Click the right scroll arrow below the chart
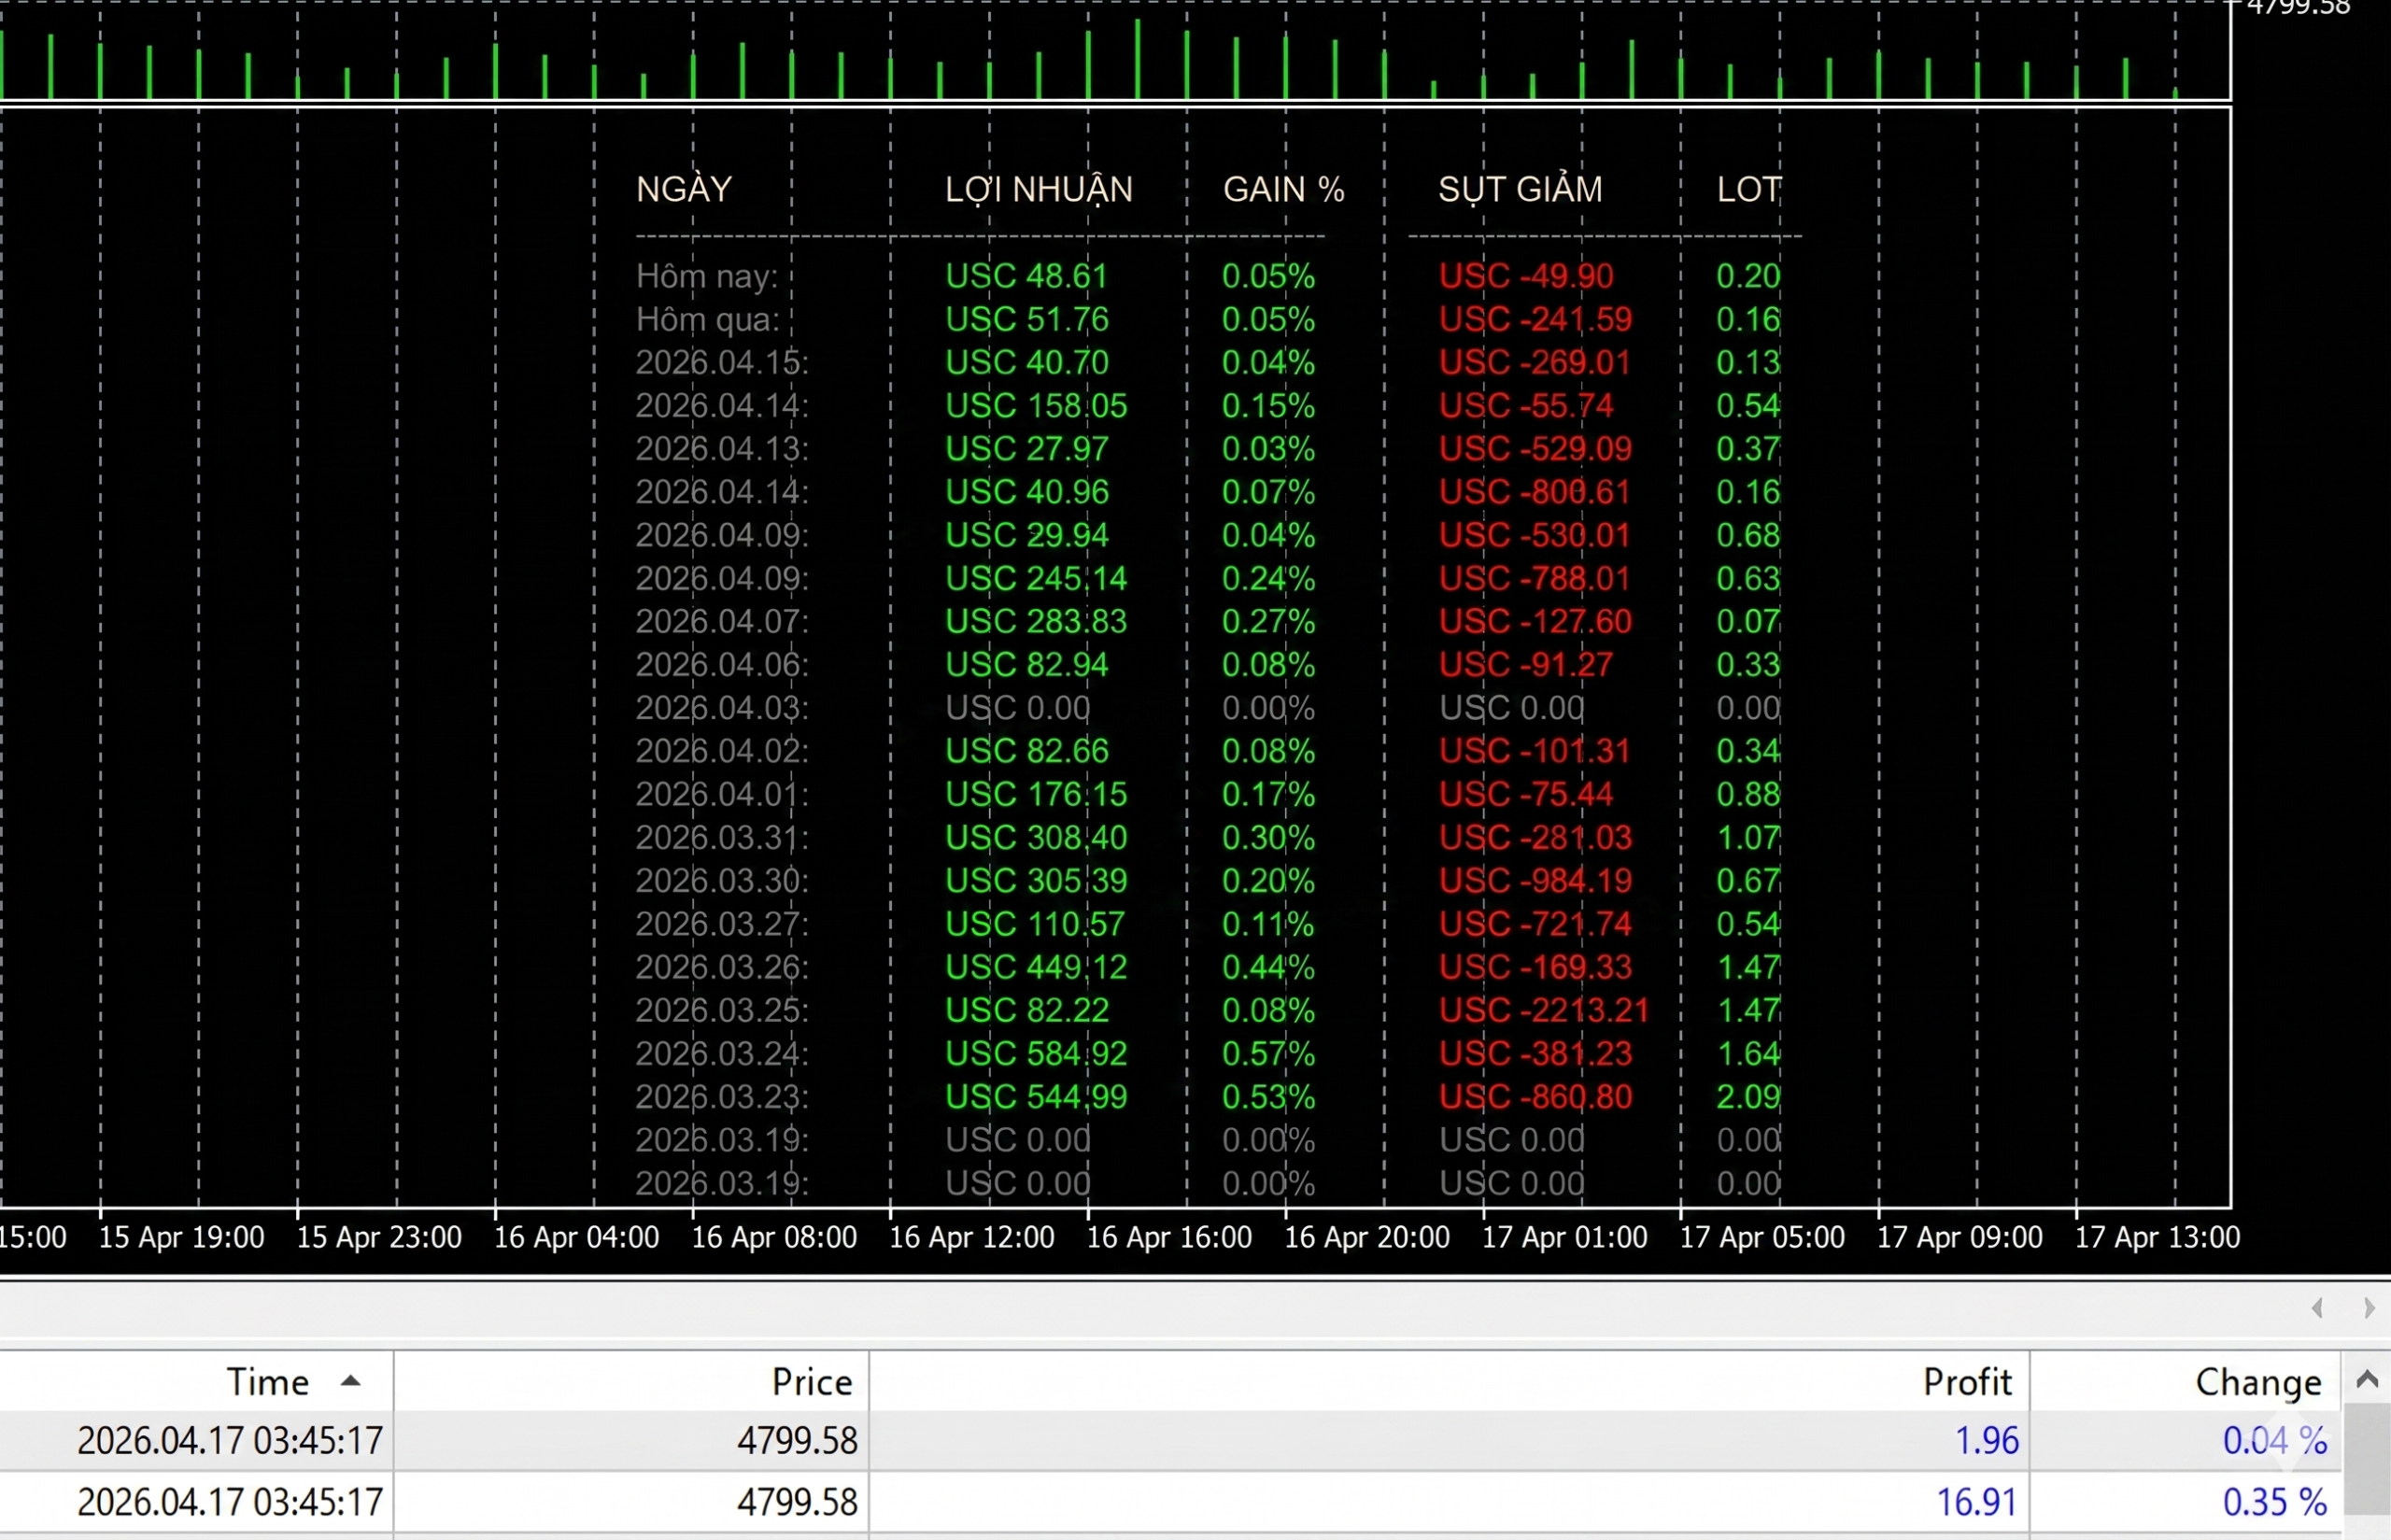This screenshot has width=2391, height=1540. (x=2369, y=1308)
